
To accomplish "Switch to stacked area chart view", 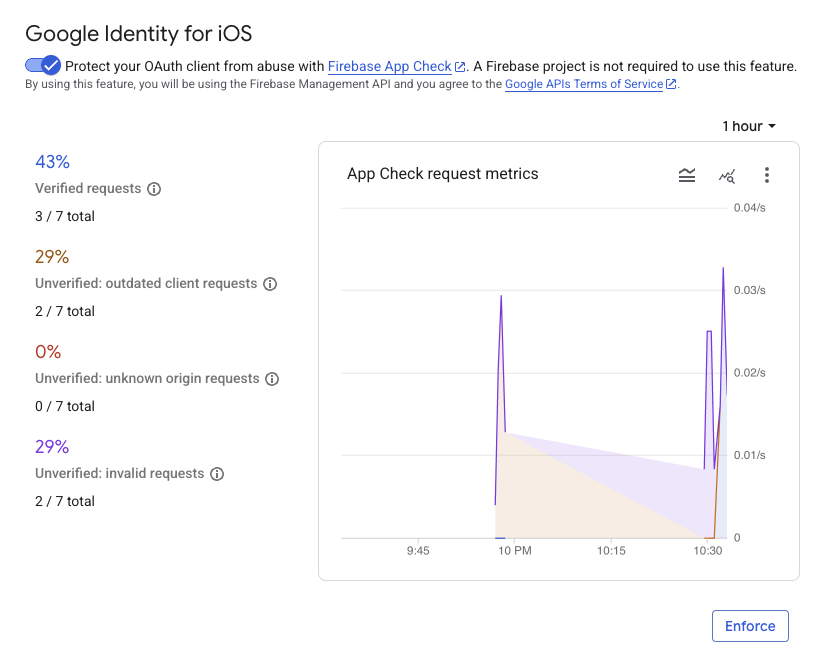I will [x=687, y=175].
